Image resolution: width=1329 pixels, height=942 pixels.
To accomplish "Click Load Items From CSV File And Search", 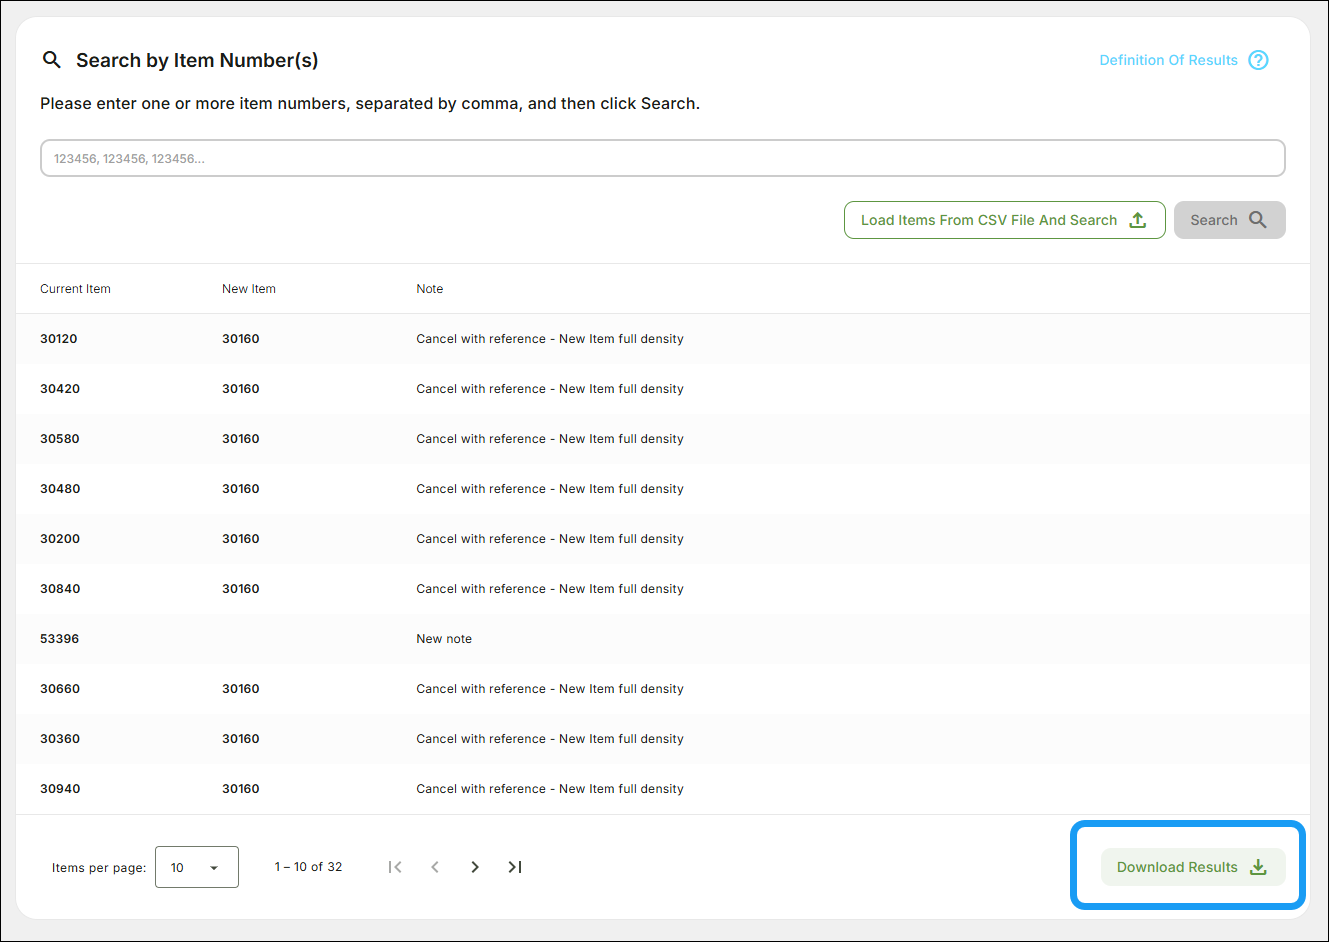I will (988, 220).
